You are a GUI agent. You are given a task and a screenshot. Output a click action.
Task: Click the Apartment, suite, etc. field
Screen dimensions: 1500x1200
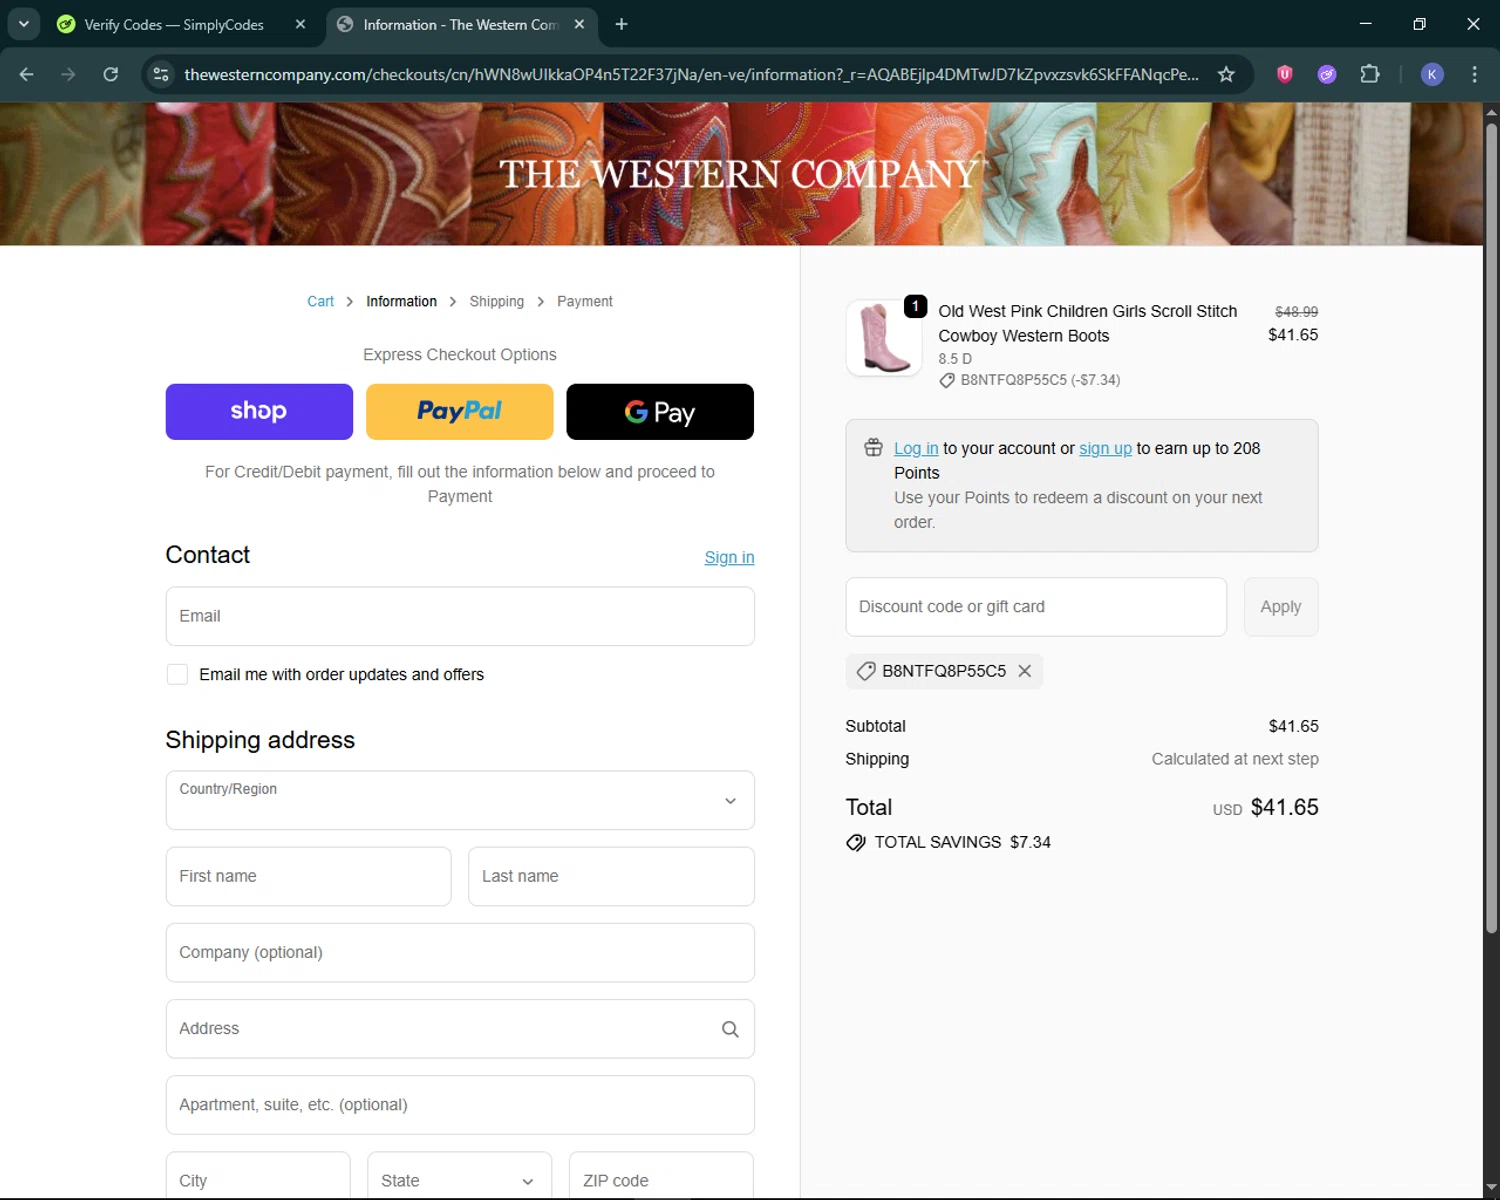(460, 1105)
